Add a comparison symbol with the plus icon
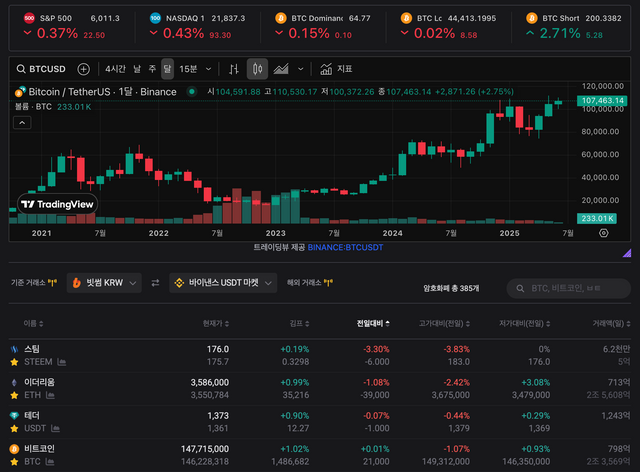This screenshot has height=472, width=640. pyautogui.click(x=84, y=69)
